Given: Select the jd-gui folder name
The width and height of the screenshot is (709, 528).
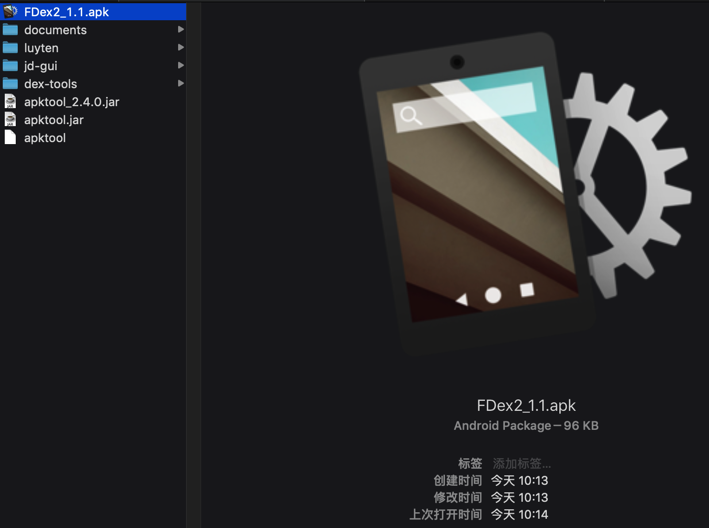Looking at the screenshot, I should [41, 66].
